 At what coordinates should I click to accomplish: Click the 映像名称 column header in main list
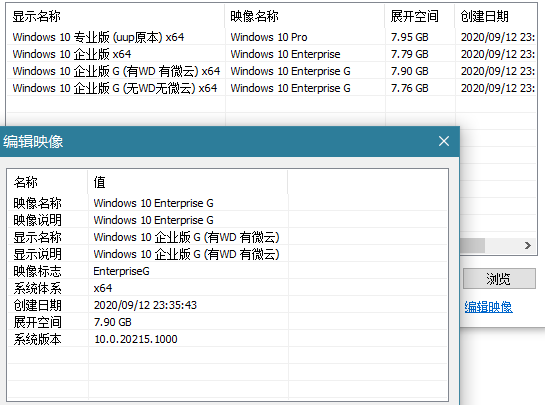[305, 16]
